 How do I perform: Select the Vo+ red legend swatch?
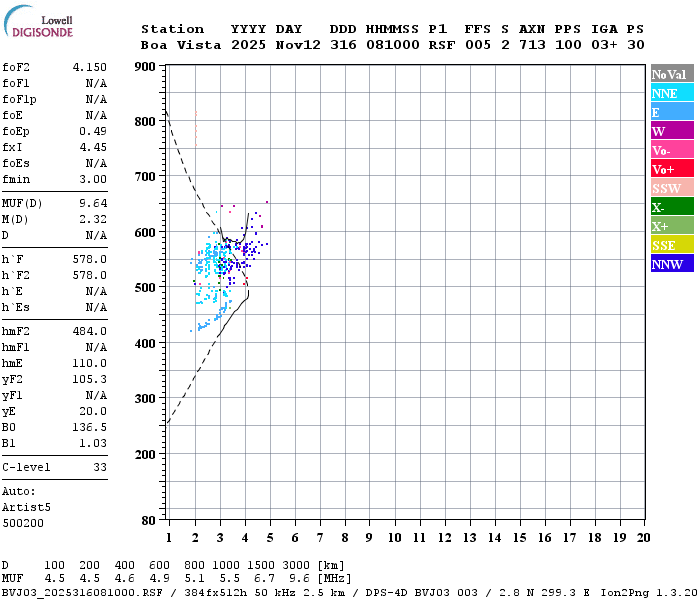point(672,169)
